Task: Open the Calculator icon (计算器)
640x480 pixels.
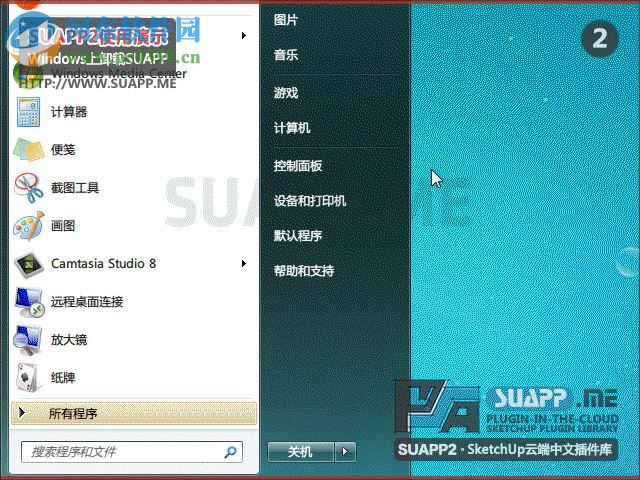Action: coord(29,112)
